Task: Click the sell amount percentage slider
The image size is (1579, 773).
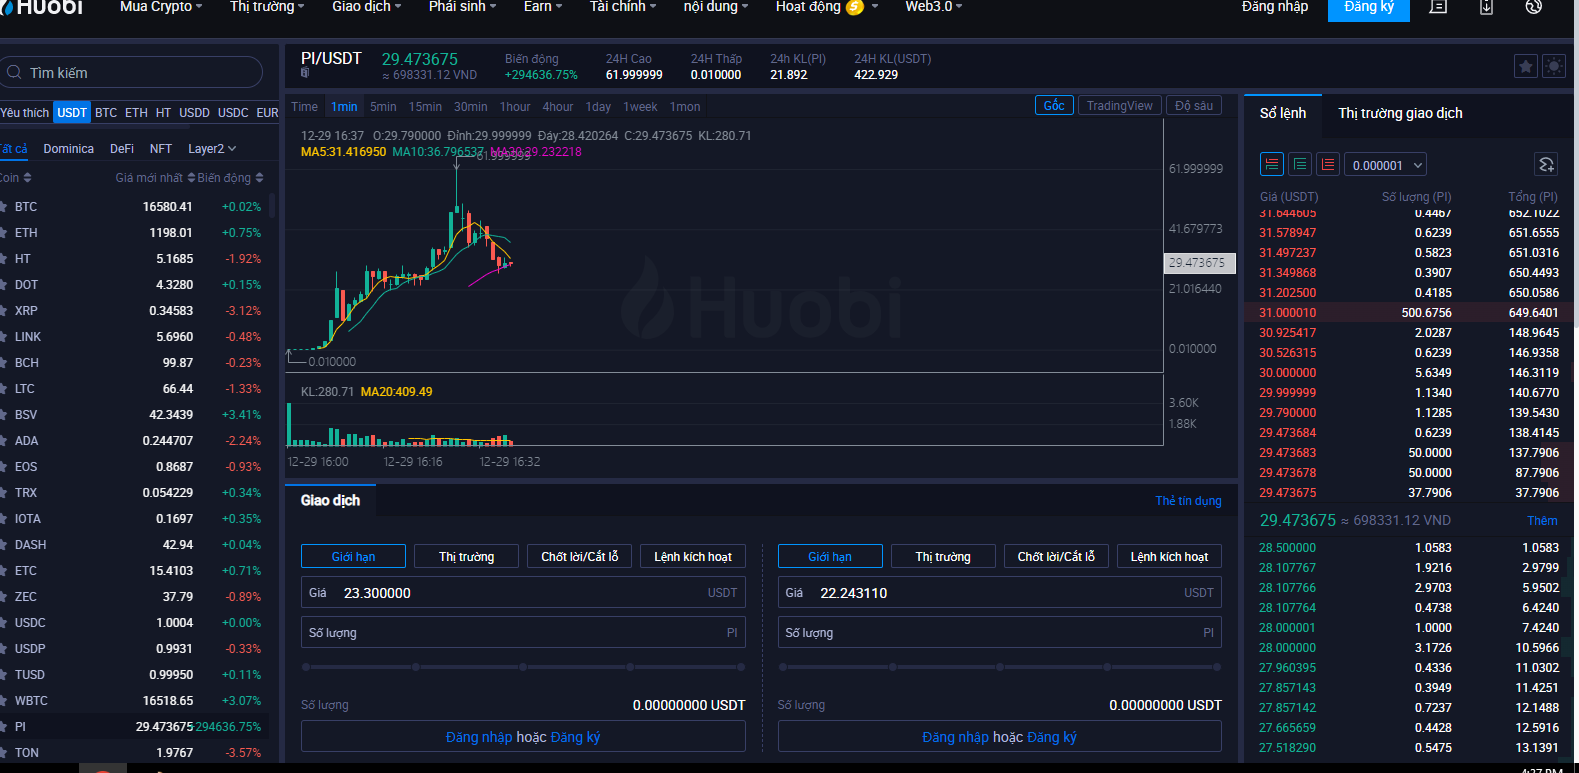Action: coord(1000,666)
